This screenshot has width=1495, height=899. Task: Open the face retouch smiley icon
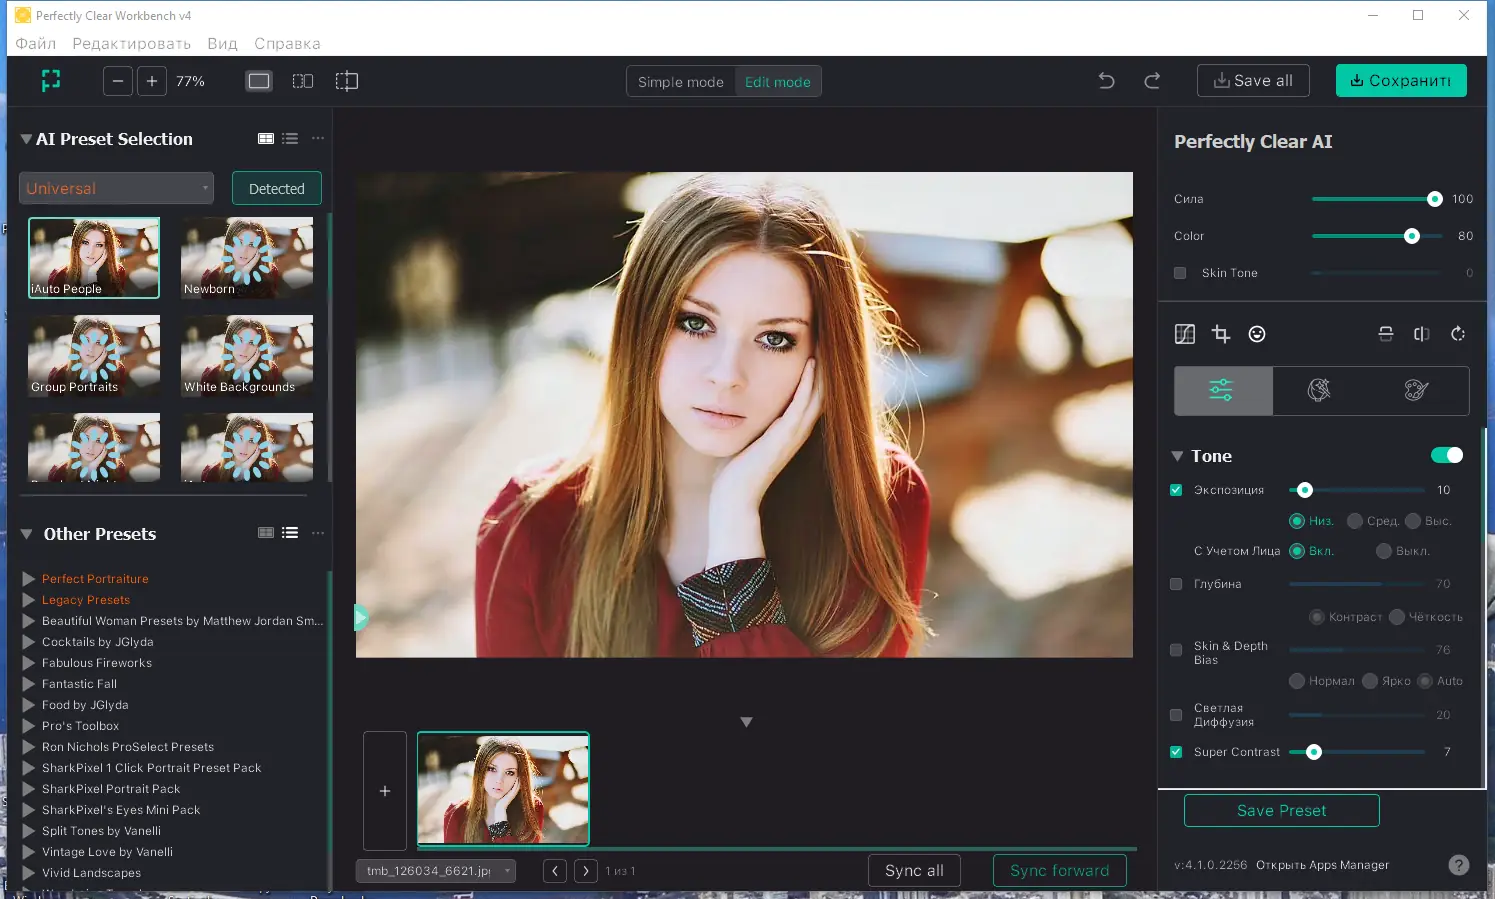click(1257, 334)
